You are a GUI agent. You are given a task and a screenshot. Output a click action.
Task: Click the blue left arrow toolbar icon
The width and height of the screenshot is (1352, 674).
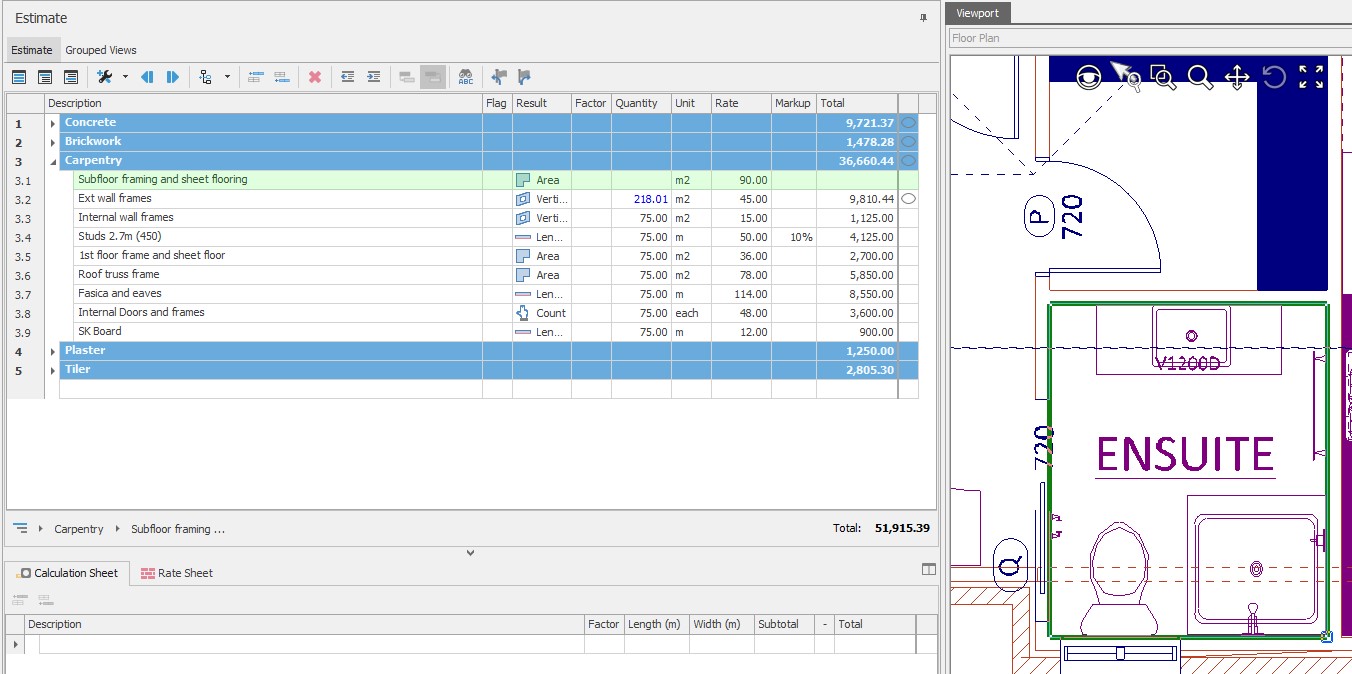pyautogui.click(x=147, y=77)
